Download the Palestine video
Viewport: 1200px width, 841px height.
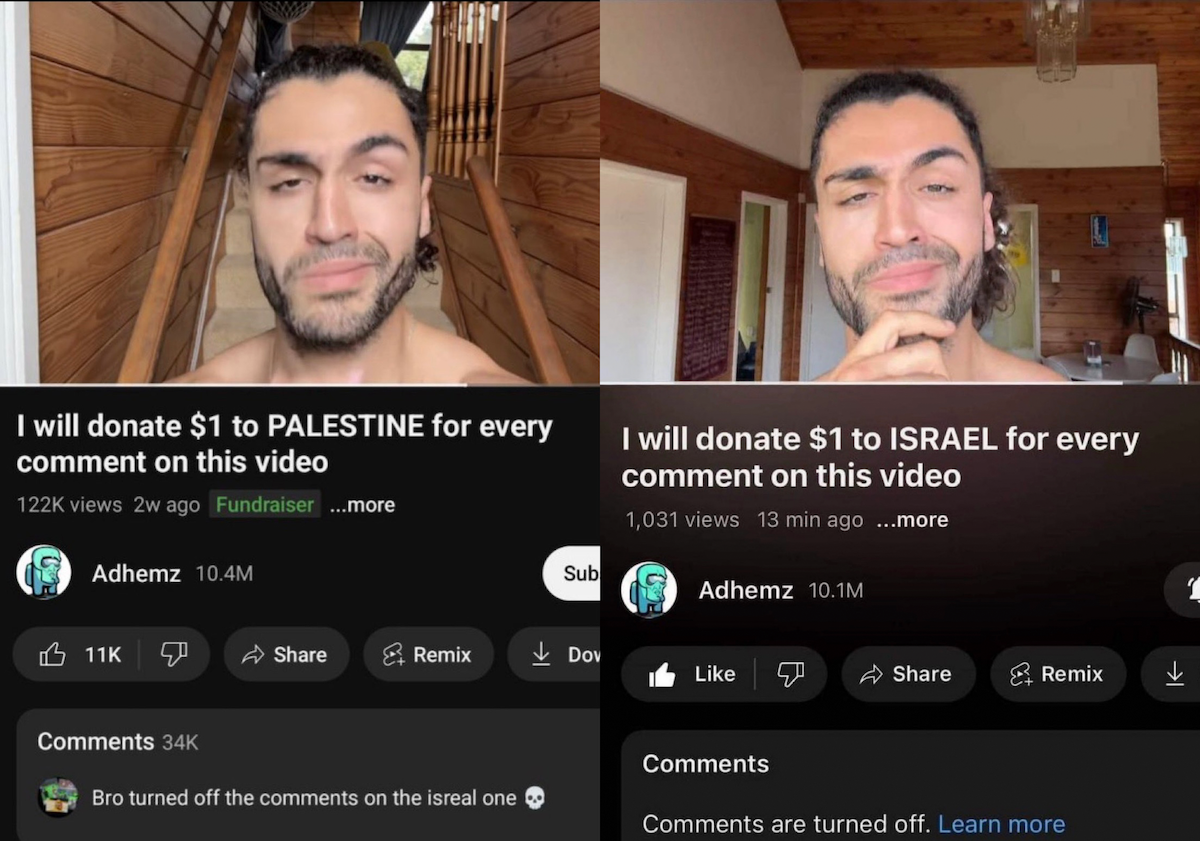coord(554,654)
